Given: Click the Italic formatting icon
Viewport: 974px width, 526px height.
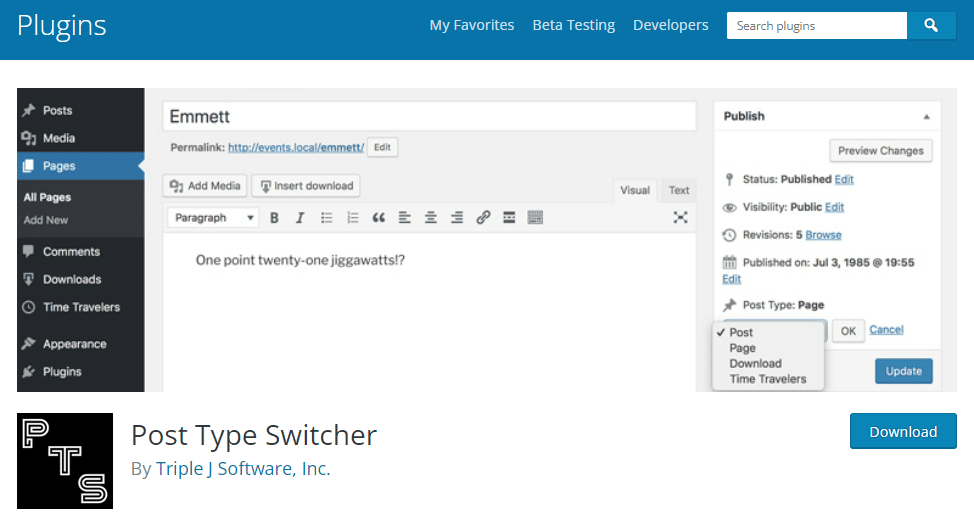Looking at the screenshot, I should (x=300, y=218).
